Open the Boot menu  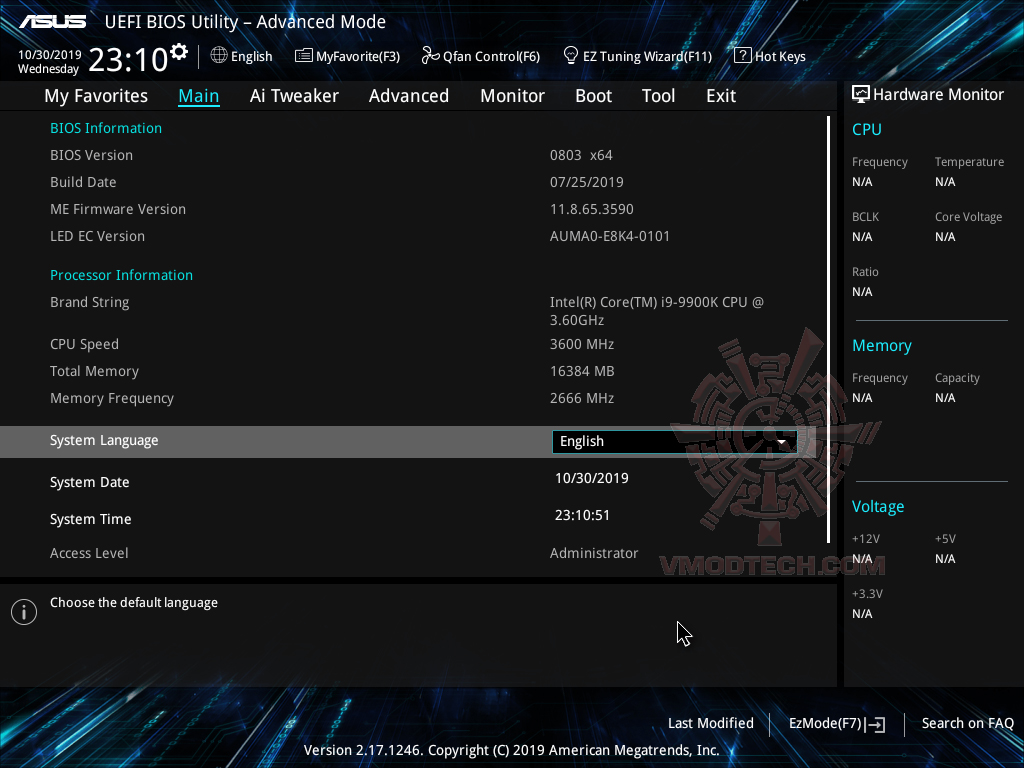(x=593, y=95)
